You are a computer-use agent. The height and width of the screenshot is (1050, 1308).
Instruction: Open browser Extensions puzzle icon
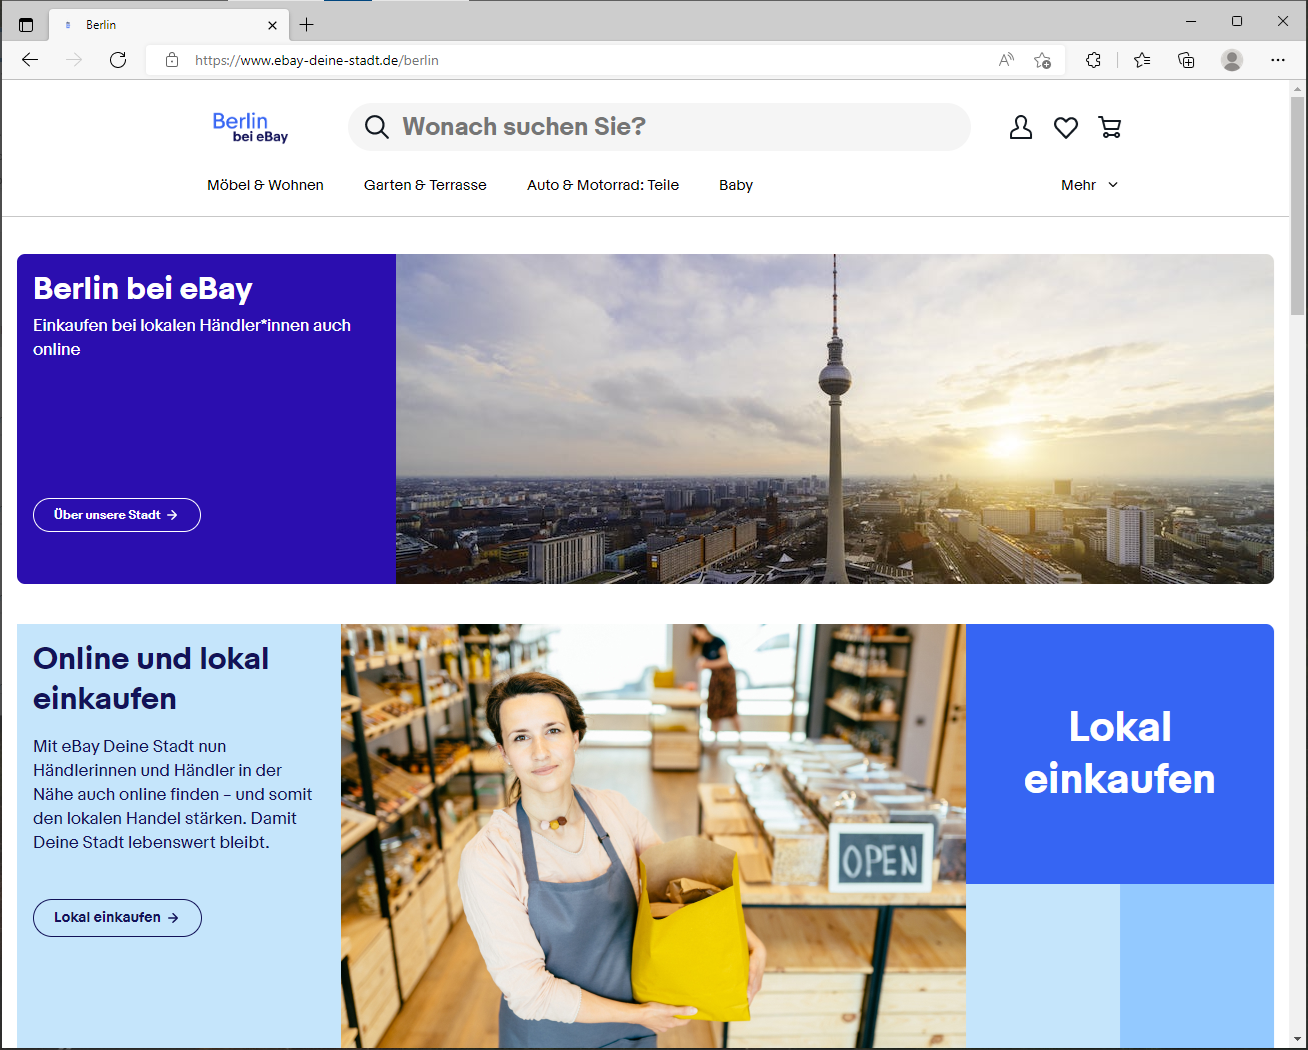(x=1094, y=60)
